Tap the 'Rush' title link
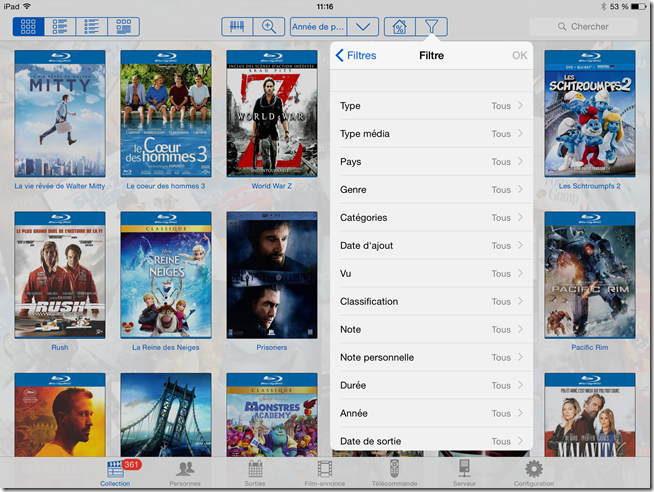 (x=60, y=347)
